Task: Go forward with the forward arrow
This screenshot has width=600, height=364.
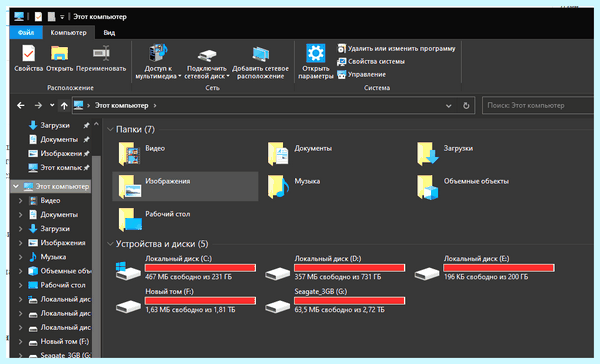Action: 38,105
